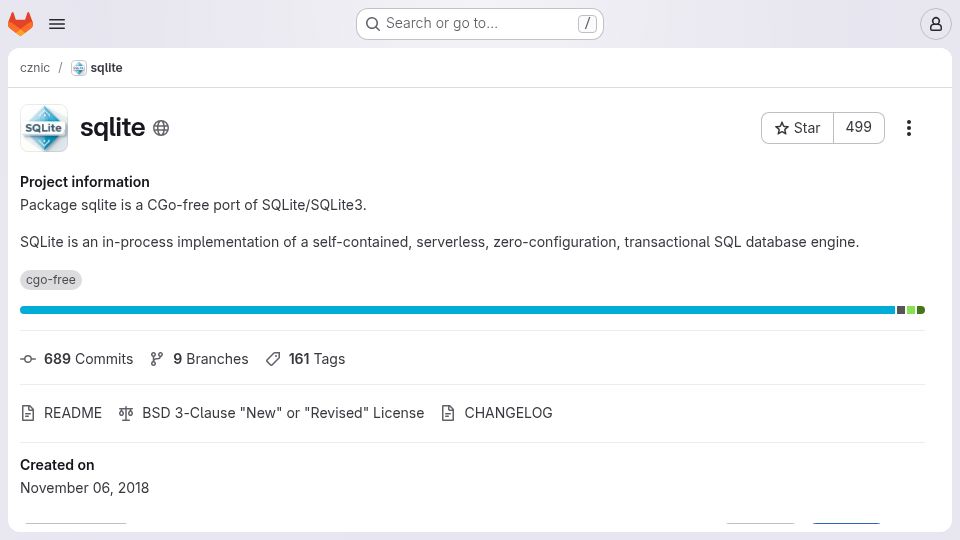This screenshot has height=540, width=960.
Task: View the 161 Tags
Action: 317,359
